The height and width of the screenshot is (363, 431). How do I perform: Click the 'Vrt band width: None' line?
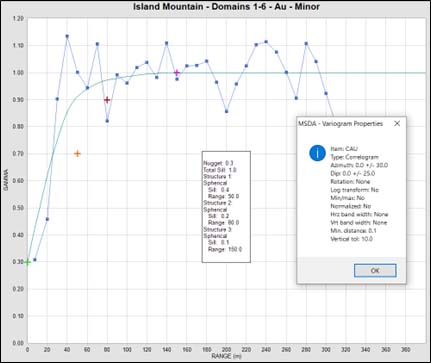pos(359,223)
